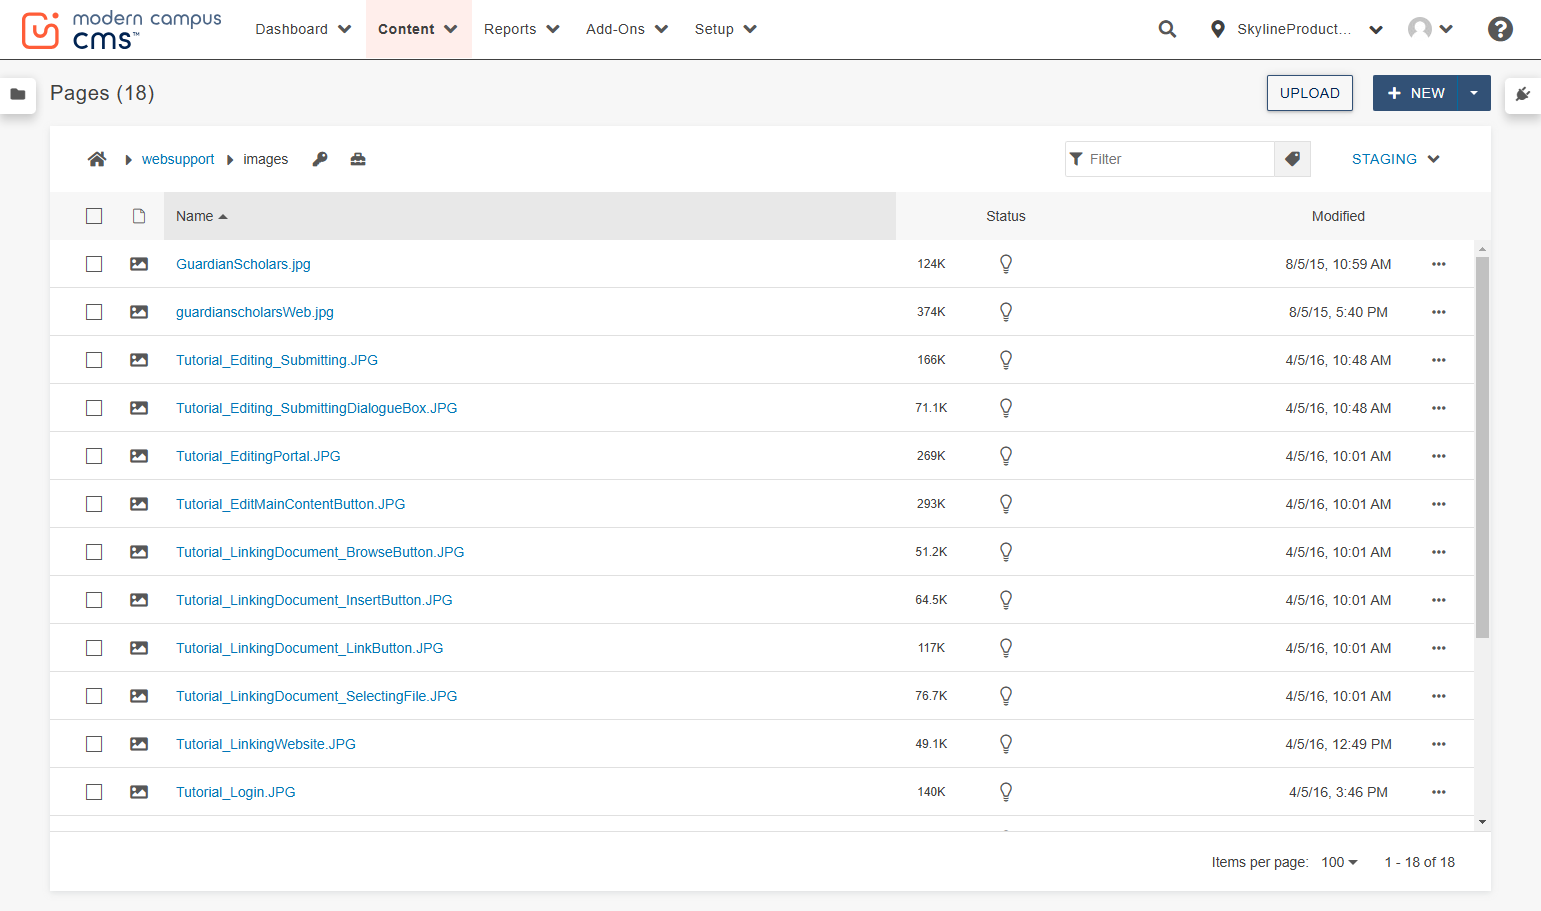The image size is (1541, 911).
Task: Check the box for GuardianScholars.jpg
Action: [x=94, y=264]
